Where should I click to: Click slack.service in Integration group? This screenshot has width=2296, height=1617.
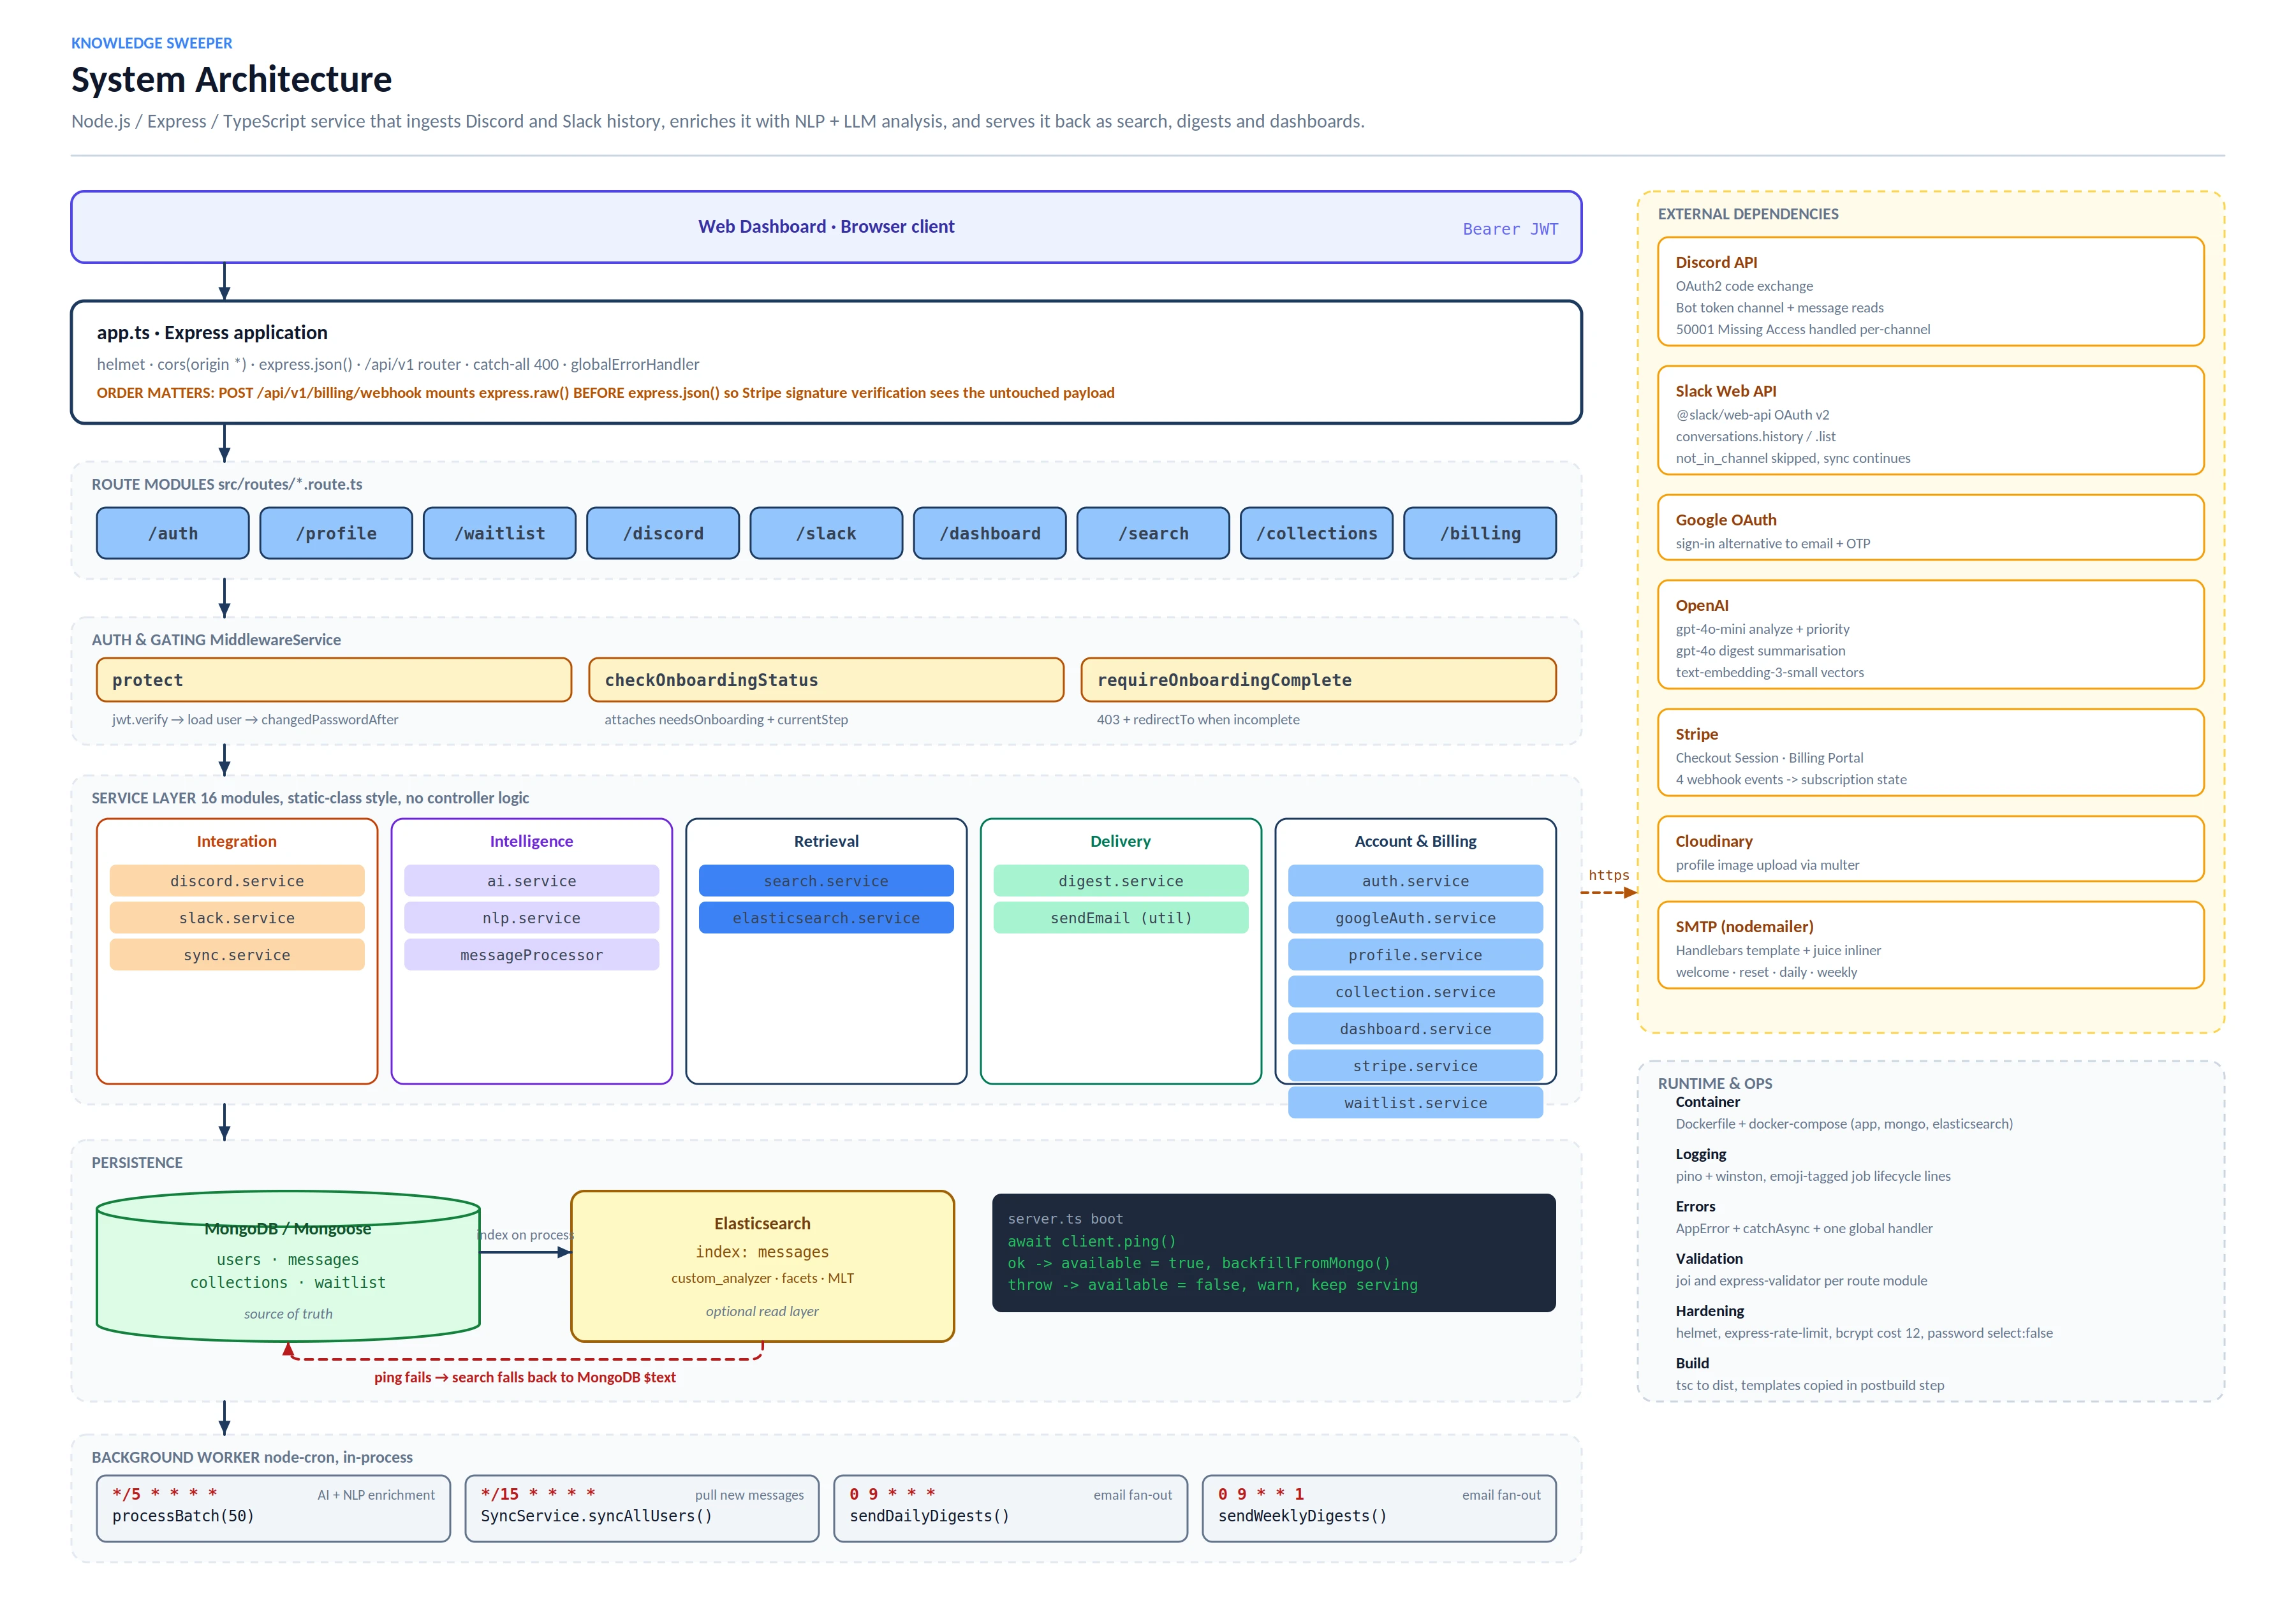pyautogui.click(x=237, y=918)
